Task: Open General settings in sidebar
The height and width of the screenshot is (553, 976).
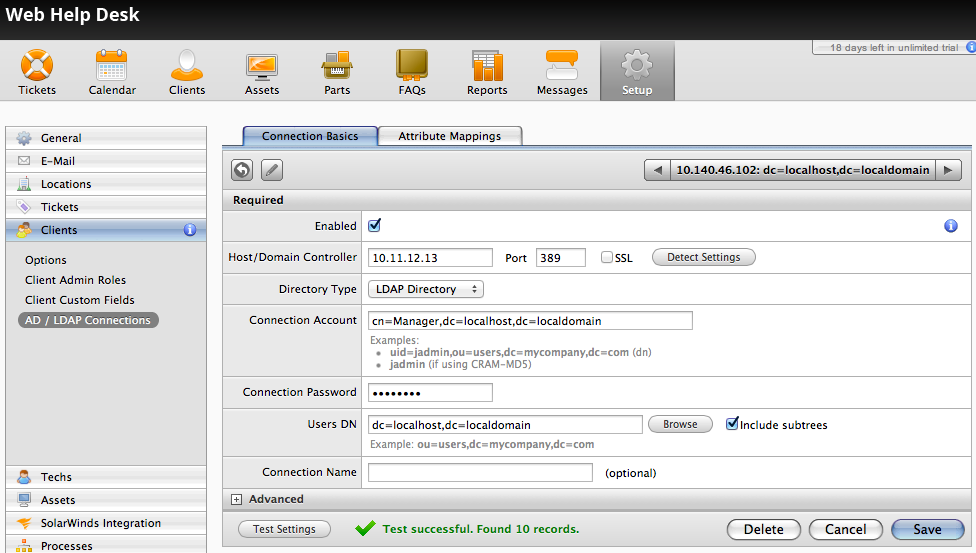Action: click(x=106, y=138)
